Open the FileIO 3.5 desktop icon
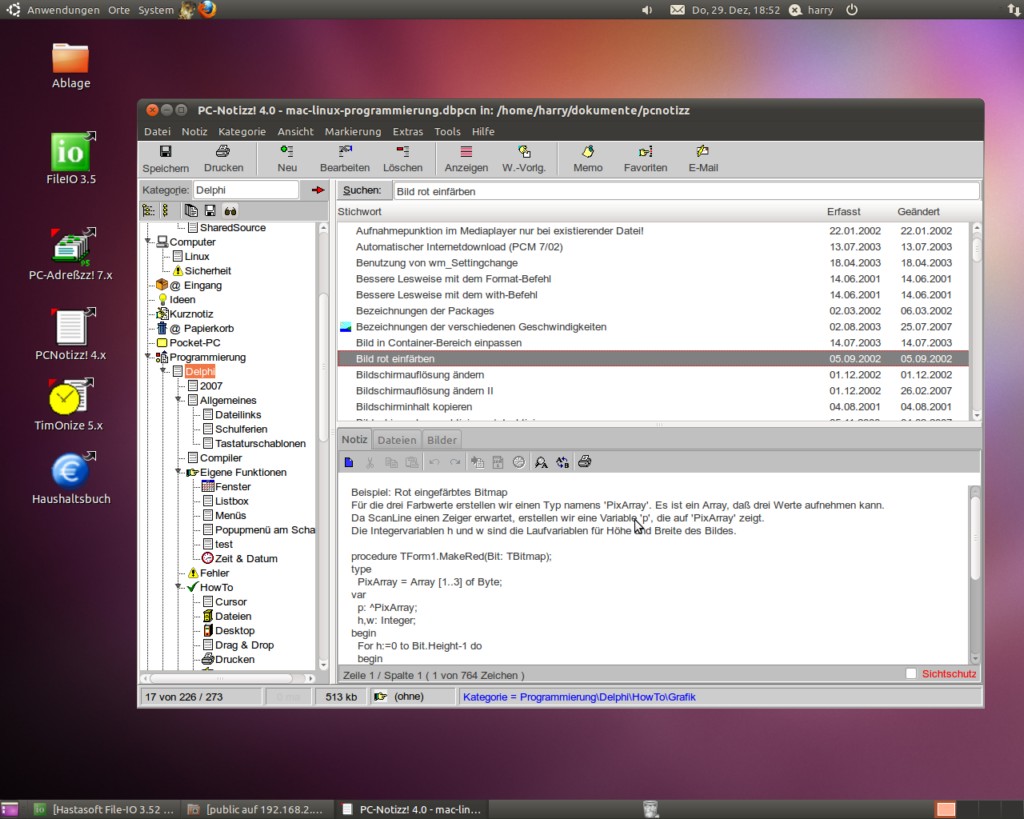Screen dimensions: 1024x819 pyautogui.click(x=71, y=158)
